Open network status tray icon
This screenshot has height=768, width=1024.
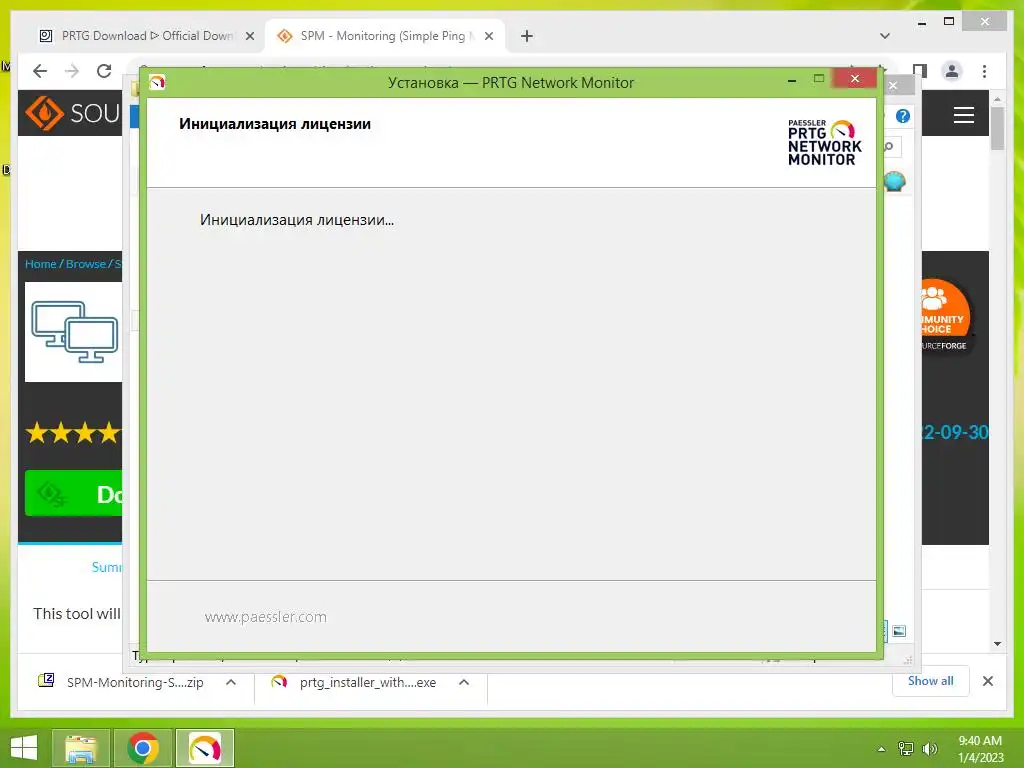tap(906, 749)
